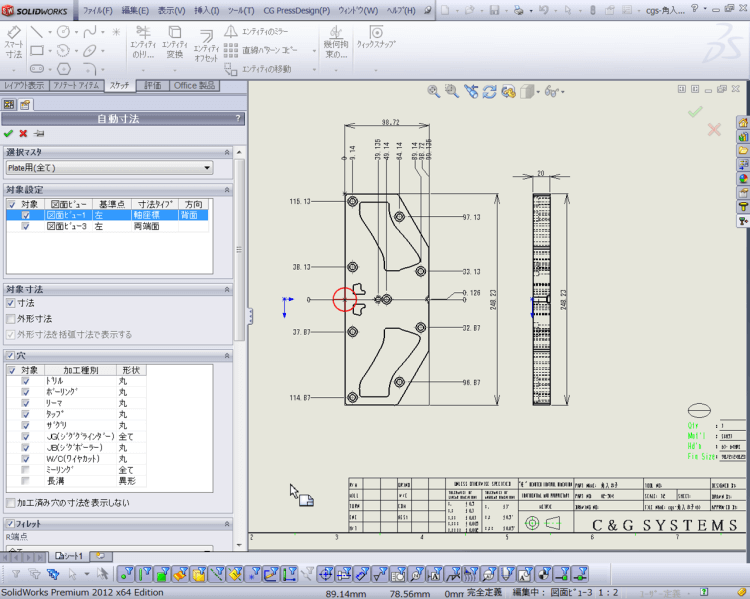Open the CG PressDesign(P) menu
Image resolution: width=750 pixels, height=599 pixels.
click(x=297, y=11)
